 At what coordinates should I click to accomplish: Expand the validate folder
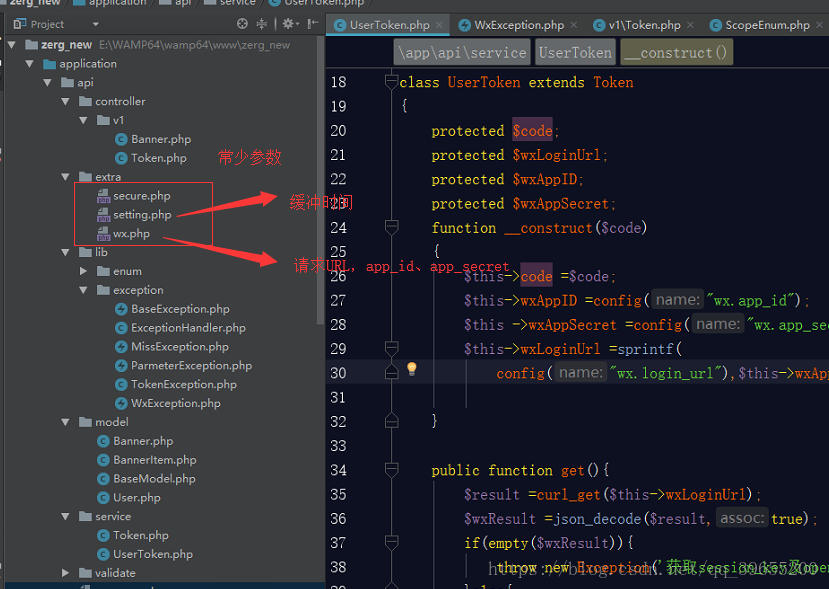pos(66,573)
